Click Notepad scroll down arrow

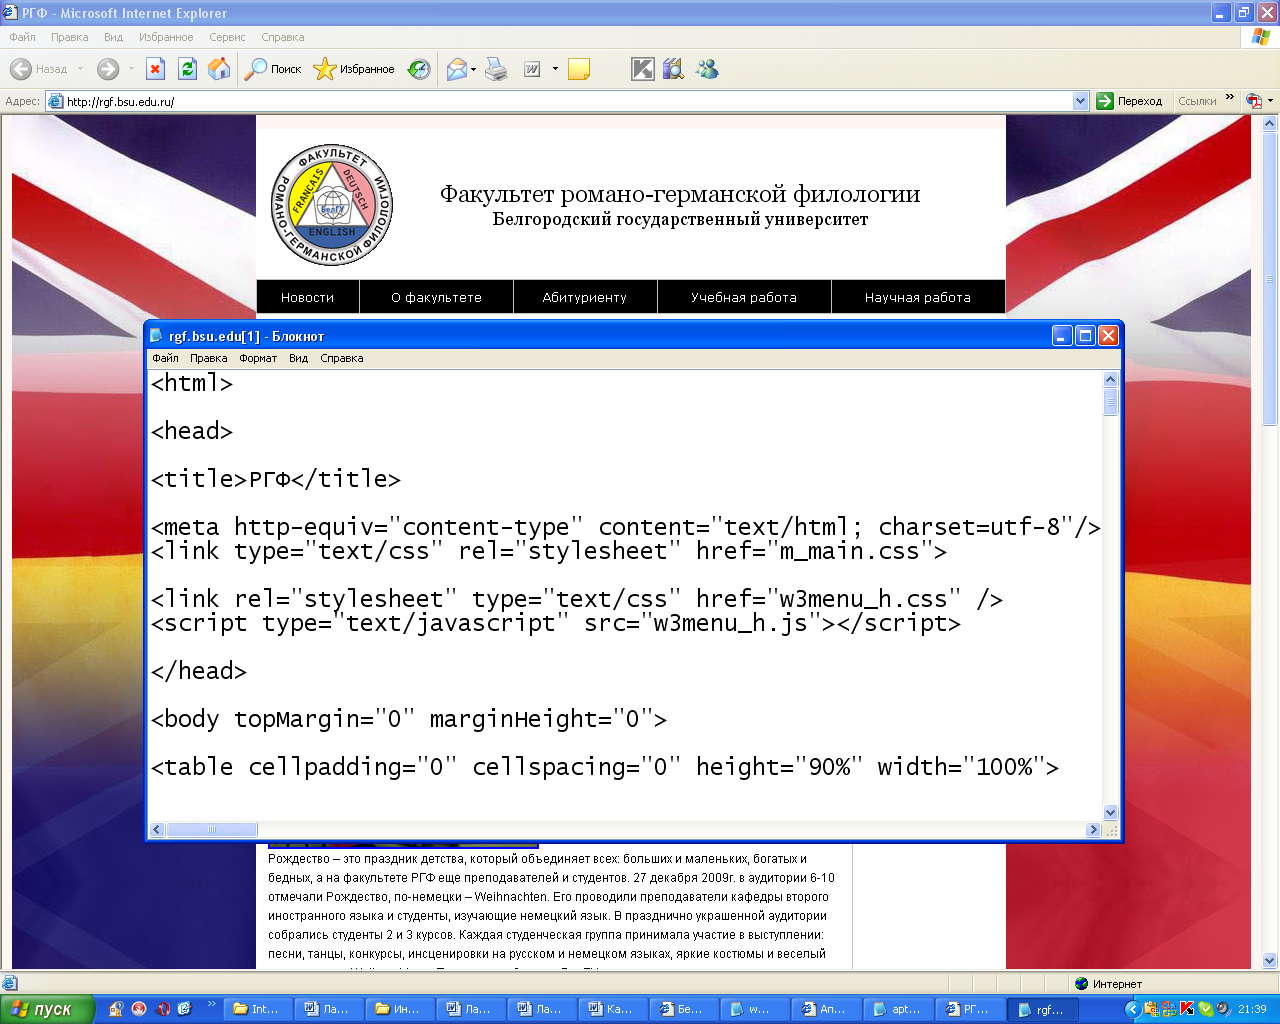click(1110, 813)
